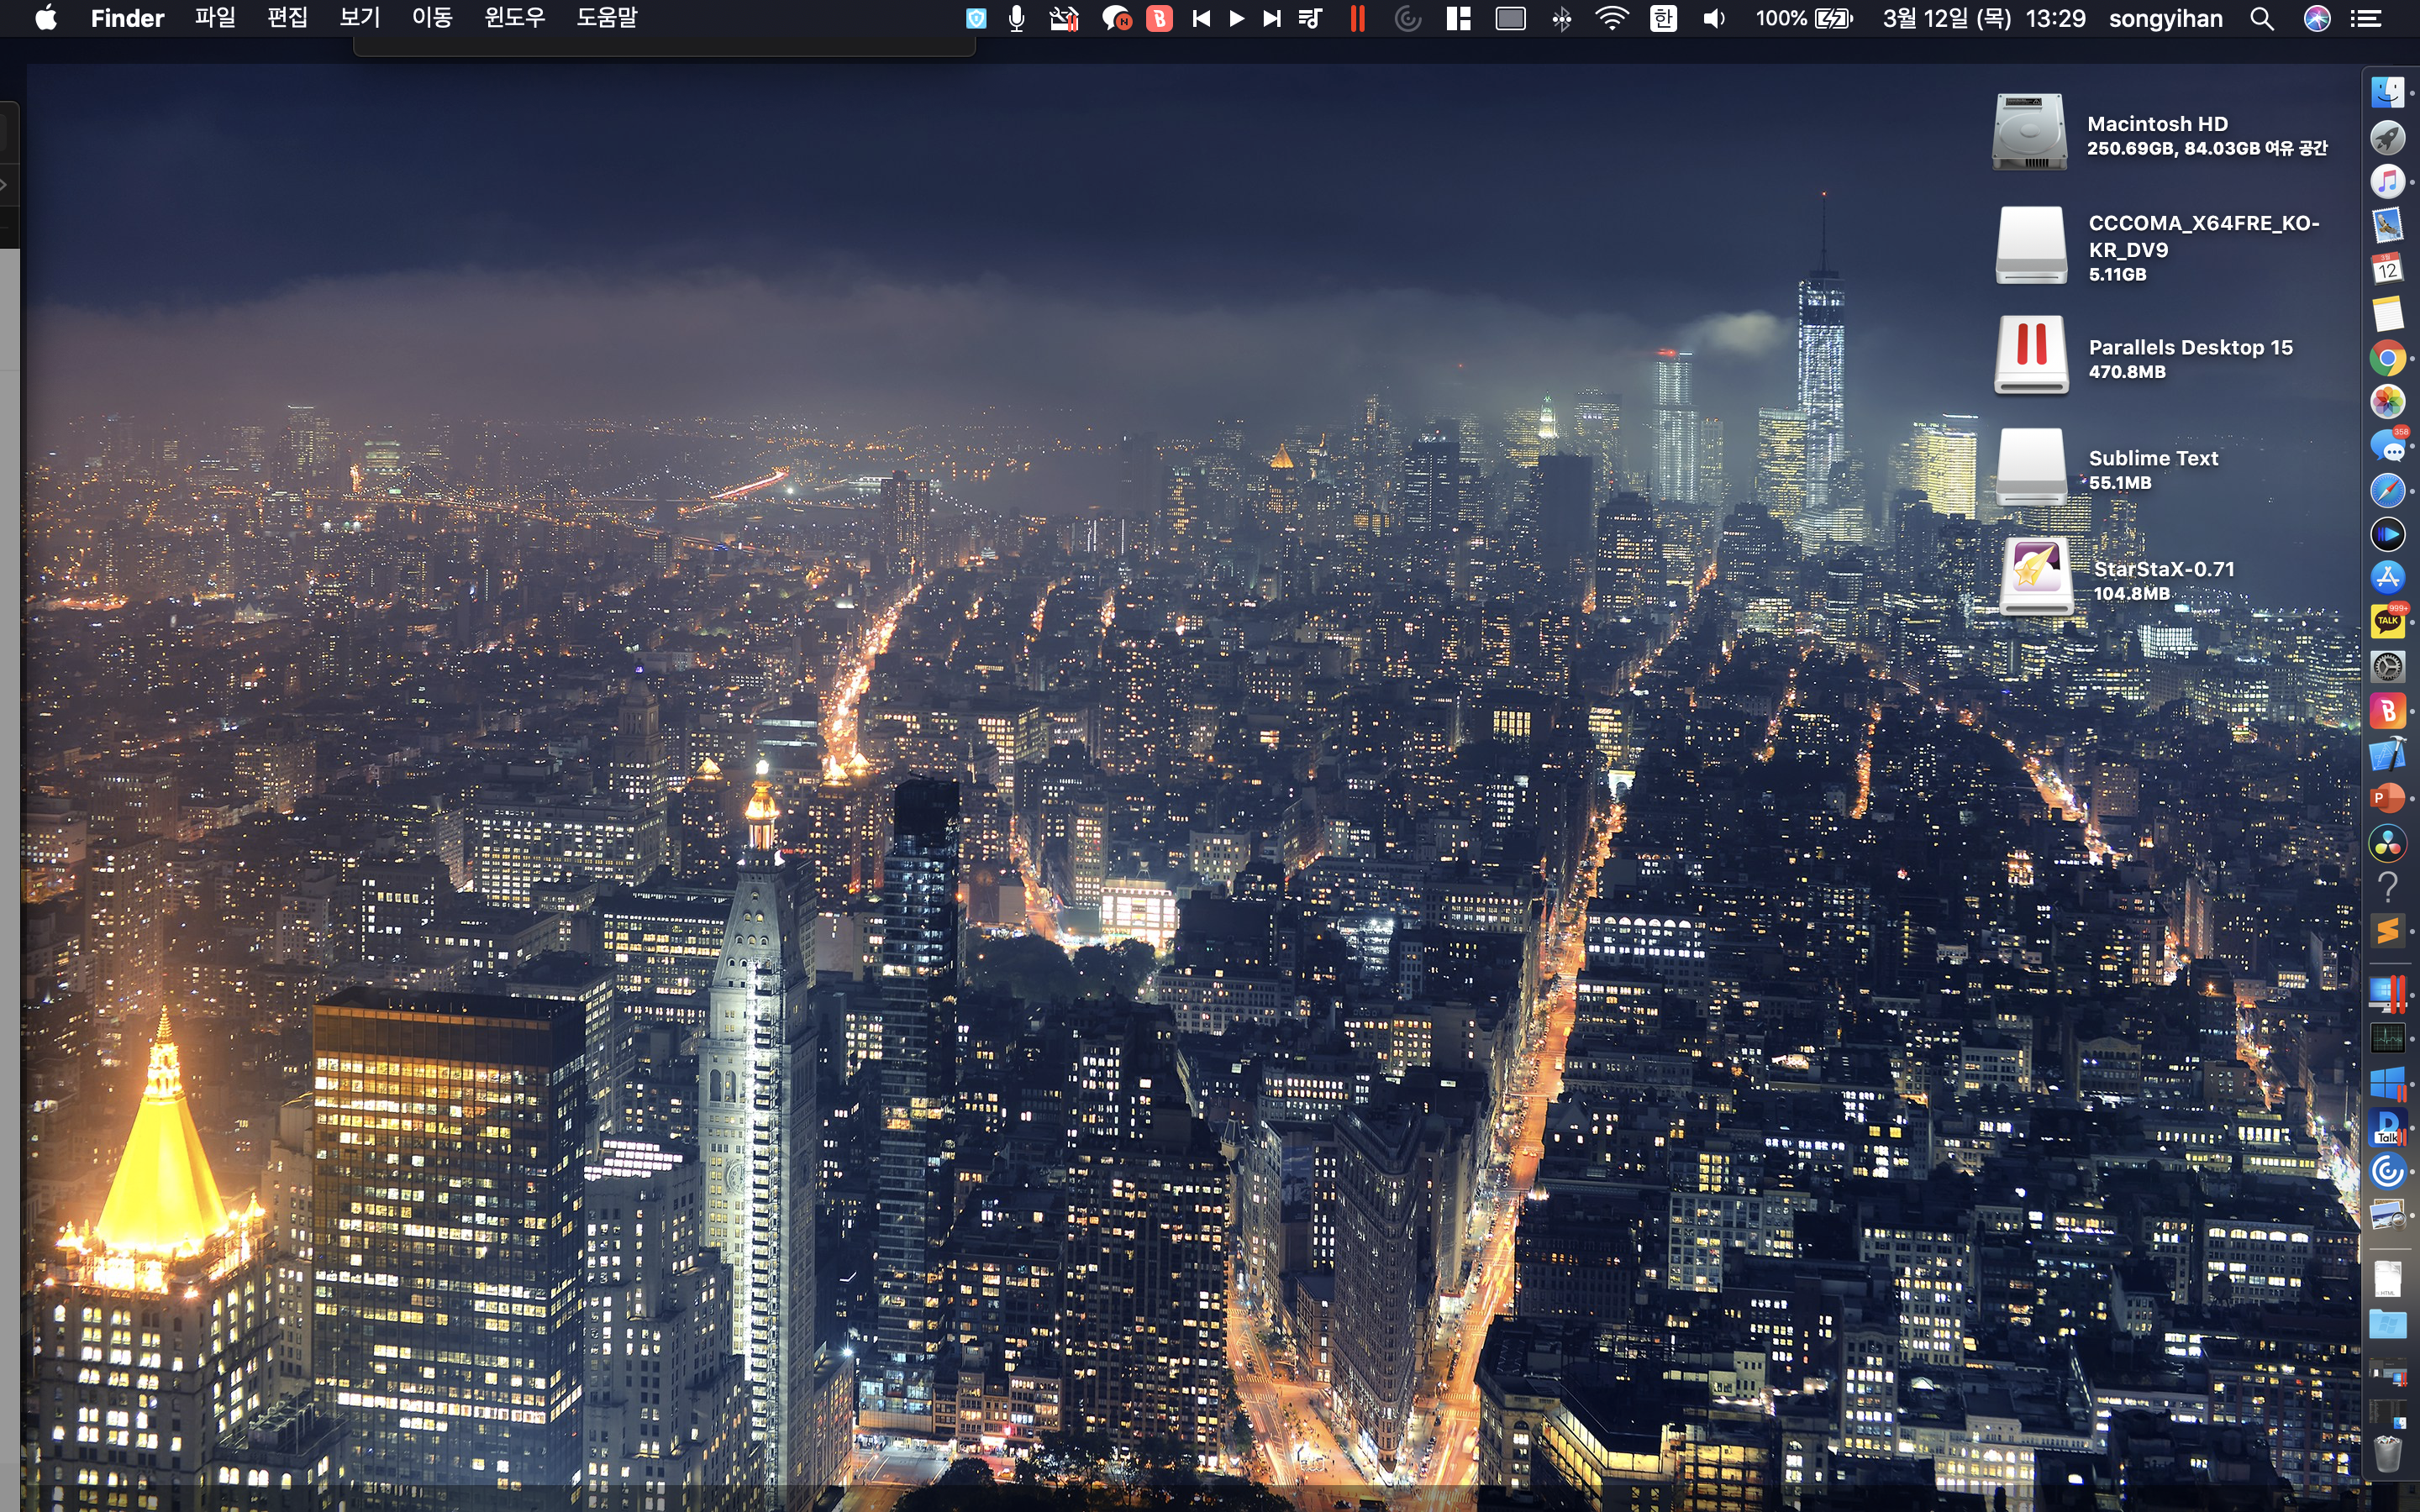Viewport: 2420px width, 1512px height.
Task: Toggle Bluetooth status icon in menu bar
Action: 1561,18
